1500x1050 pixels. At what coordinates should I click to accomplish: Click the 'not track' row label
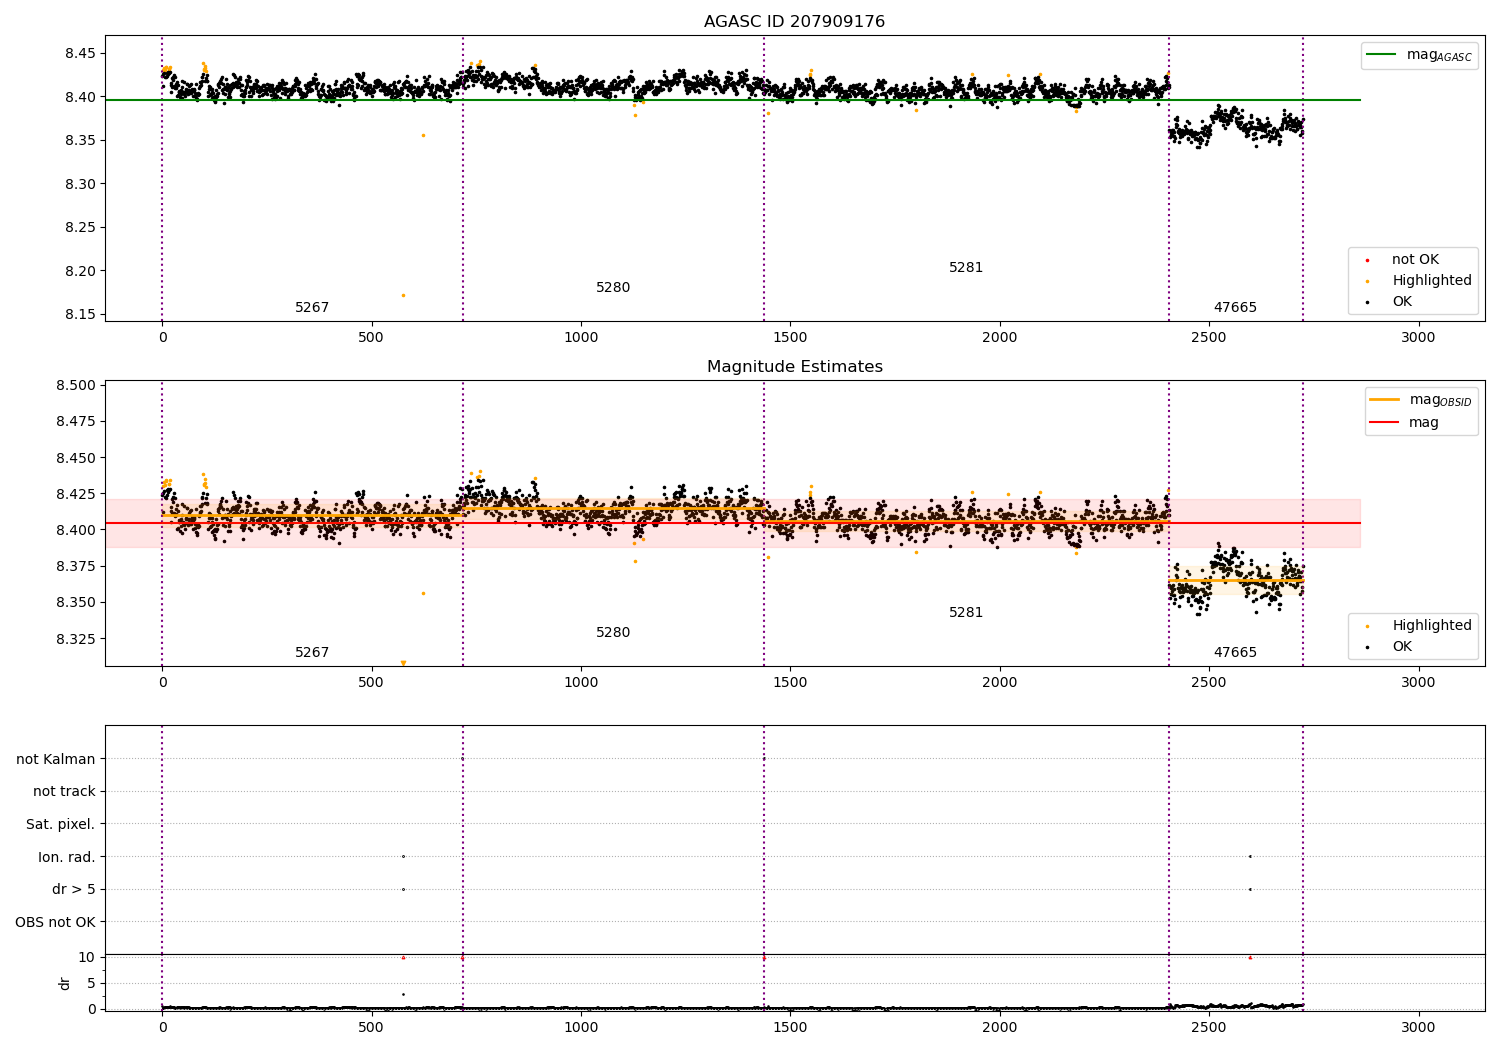[x=64, y=791]
